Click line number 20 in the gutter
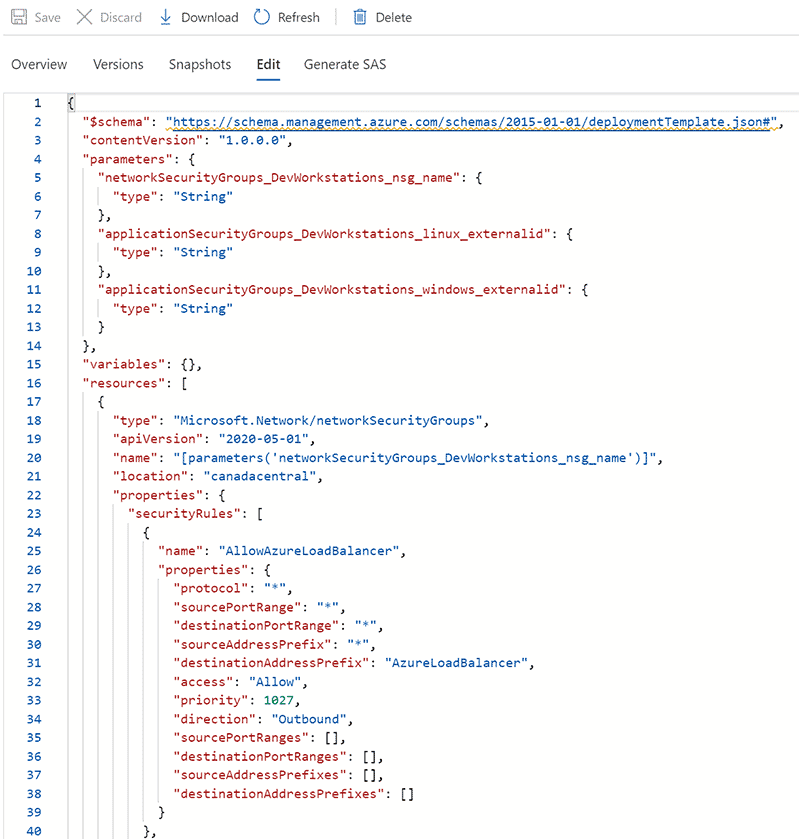Screen dimensions: 799x839 [34, 457]
